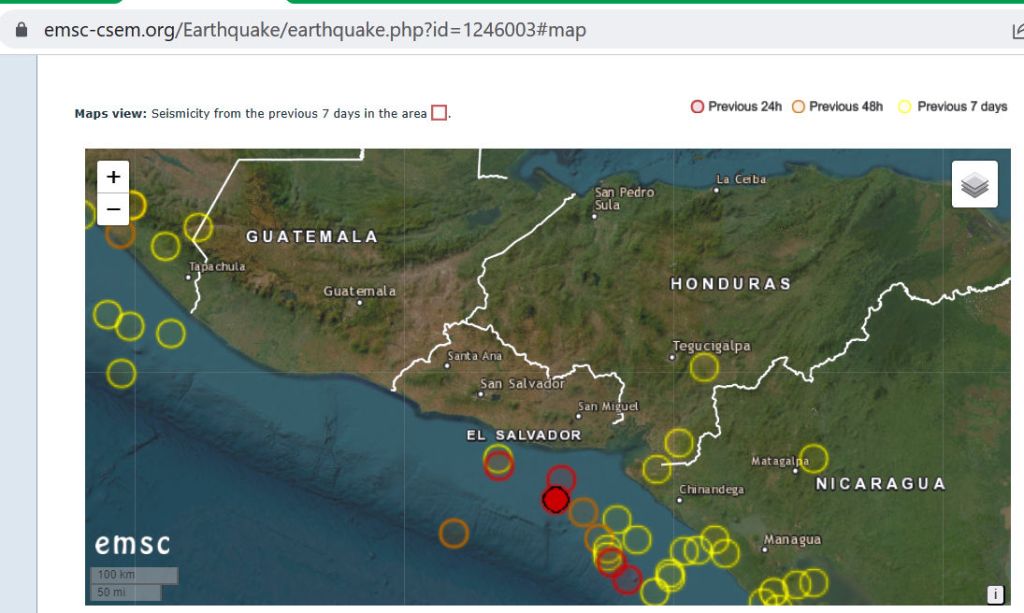Click the red circle just above epicenter

561,479
